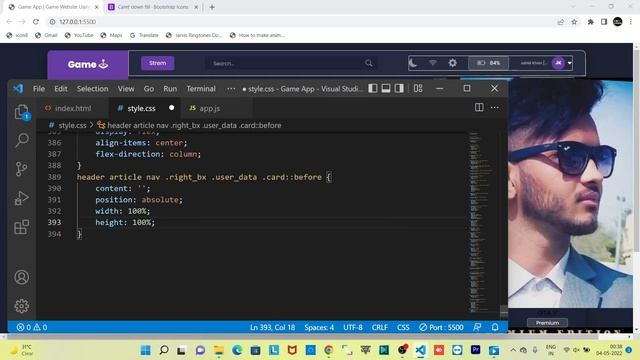The width and height of the screenshot is (640, 360).
Task: Open the feedback icon in status bar
Action: pyautogui.click(x=477, y=327)
